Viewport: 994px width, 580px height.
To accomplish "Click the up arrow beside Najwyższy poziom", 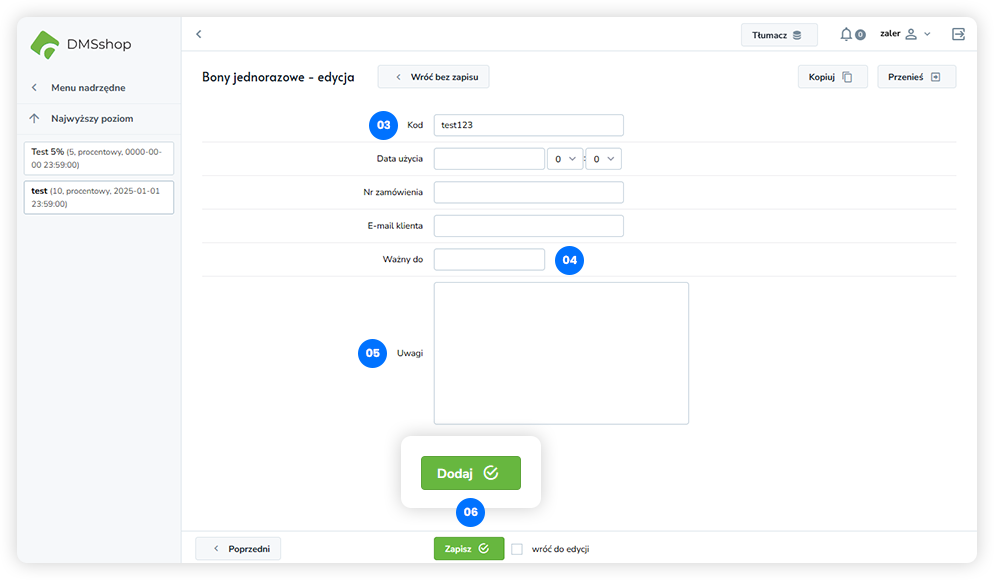I will coord(35,118).
